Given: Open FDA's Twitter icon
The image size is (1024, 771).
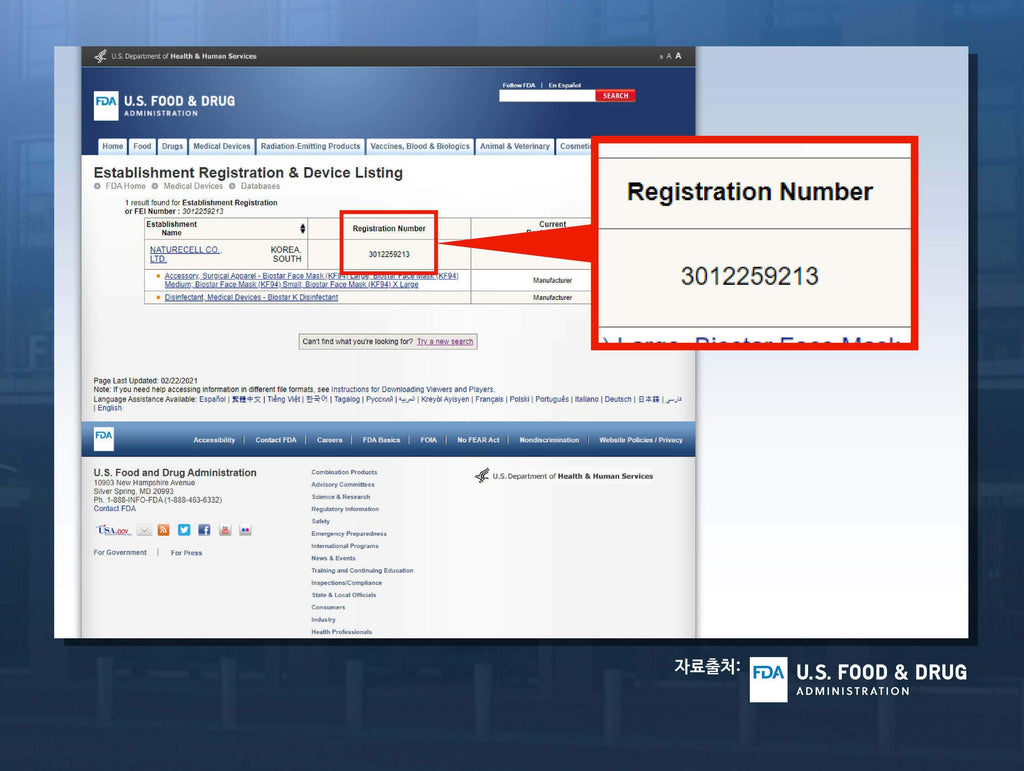Looking at the screenshot, I should [184, 530].
